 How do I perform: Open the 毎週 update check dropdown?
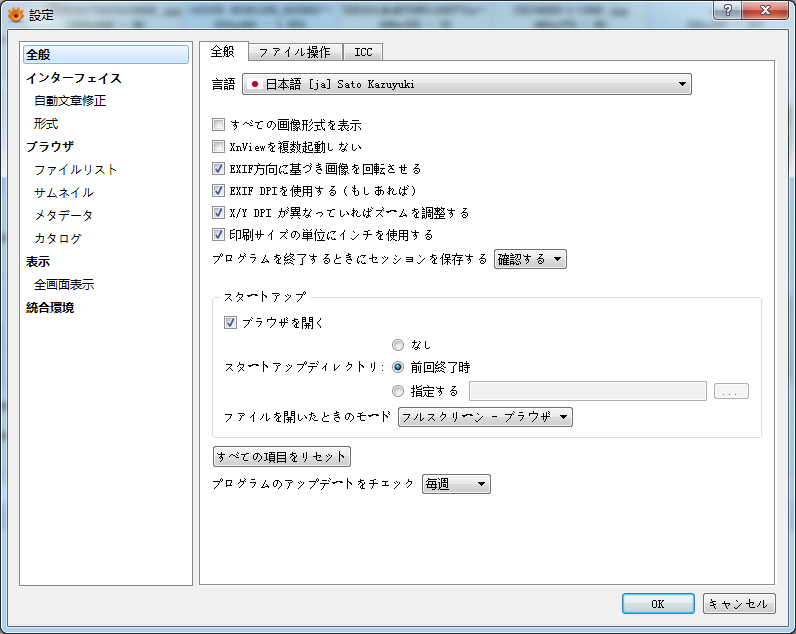(456, 484)
